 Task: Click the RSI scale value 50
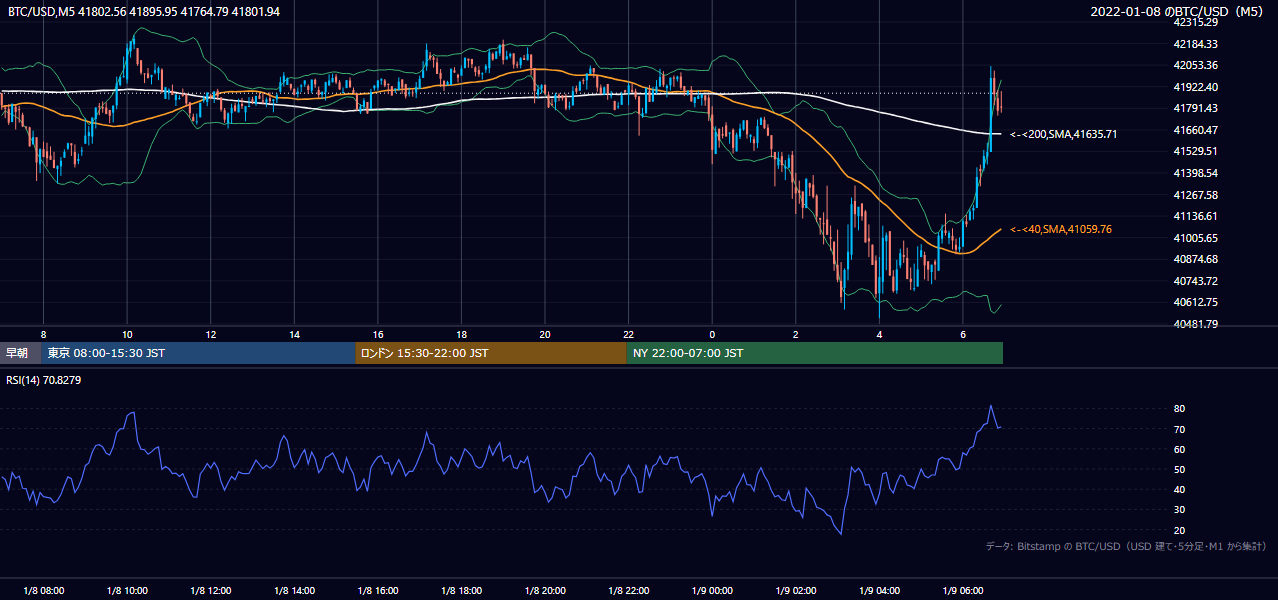pyautogui.click(x=1180, y=469)
